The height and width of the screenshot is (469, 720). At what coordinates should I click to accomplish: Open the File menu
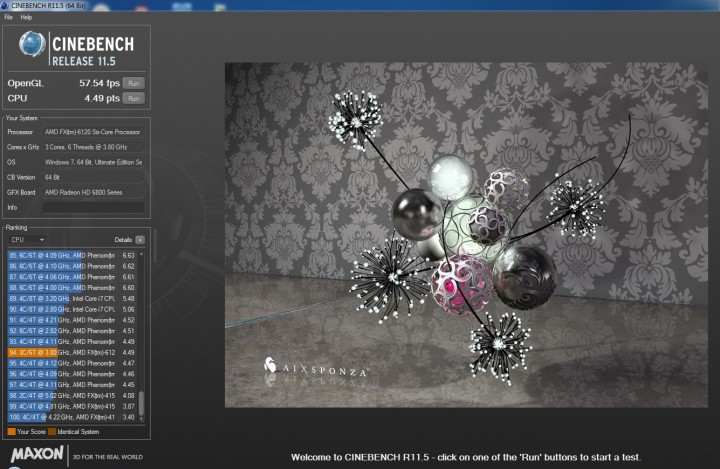(x=8, y=17)
